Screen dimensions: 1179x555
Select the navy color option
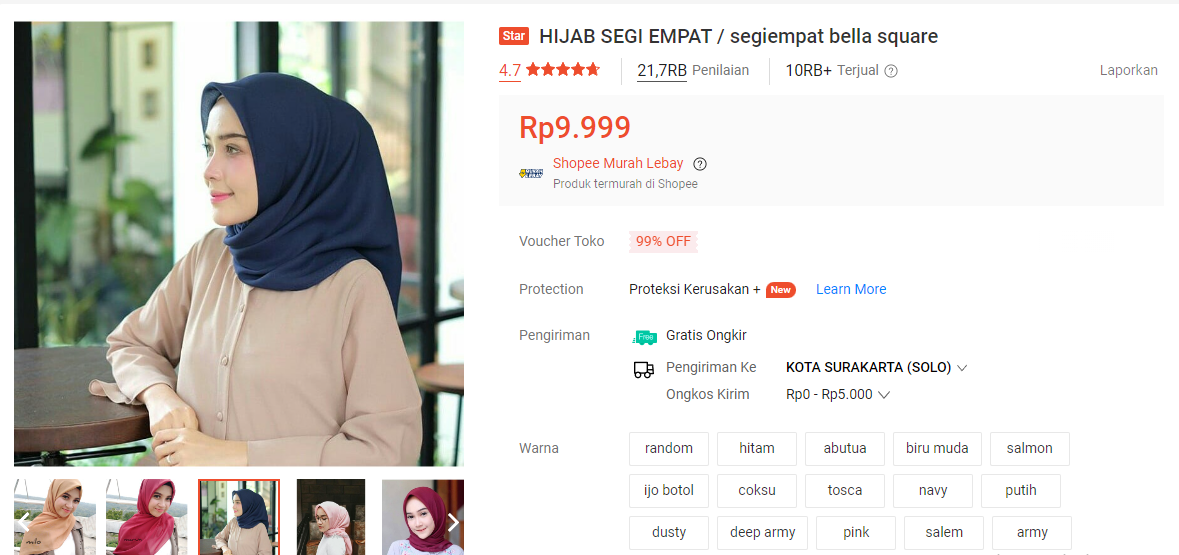tap(933, 490)
